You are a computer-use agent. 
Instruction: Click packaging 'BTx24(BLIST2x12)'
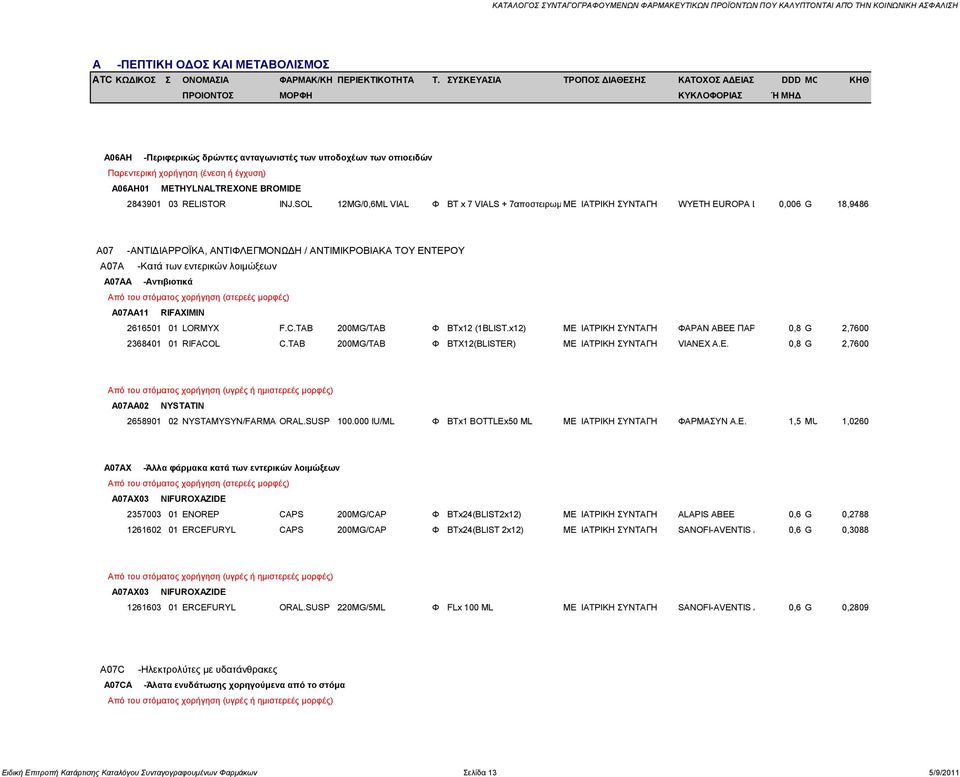point(484,514)
